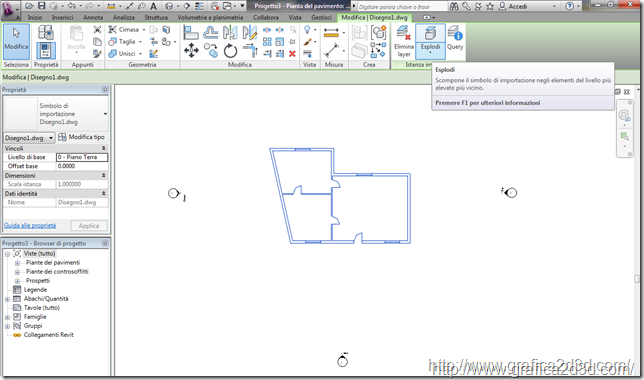Image resolution: width=644 pixels, height=380 pixels.
Task: Switch to the Annota ribbon tab
Action: tap(93, 17)
